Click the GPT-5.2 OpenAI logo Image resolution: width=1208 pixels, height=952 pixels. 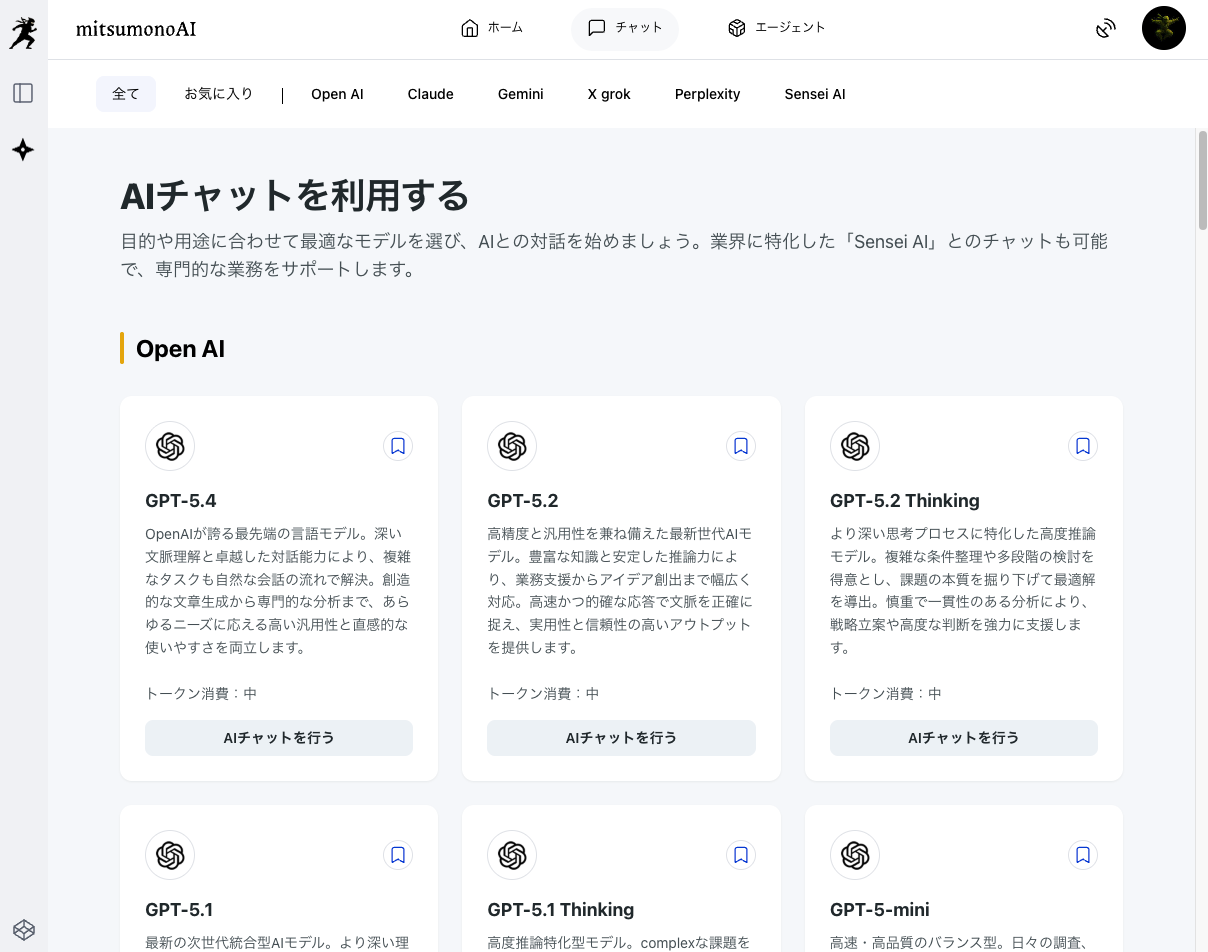[512, 446]
